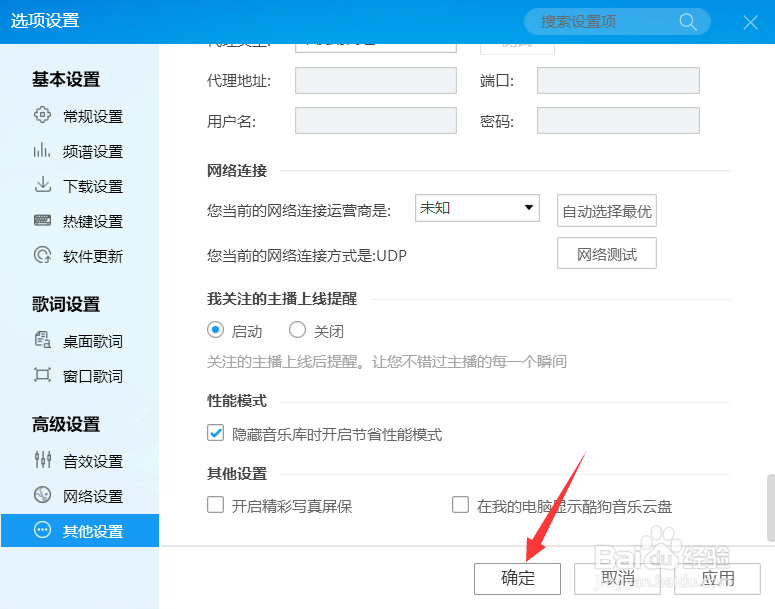This screenshot has height=609, width=775.
Task: Click the 代理地址 input field
Action: 376,81
